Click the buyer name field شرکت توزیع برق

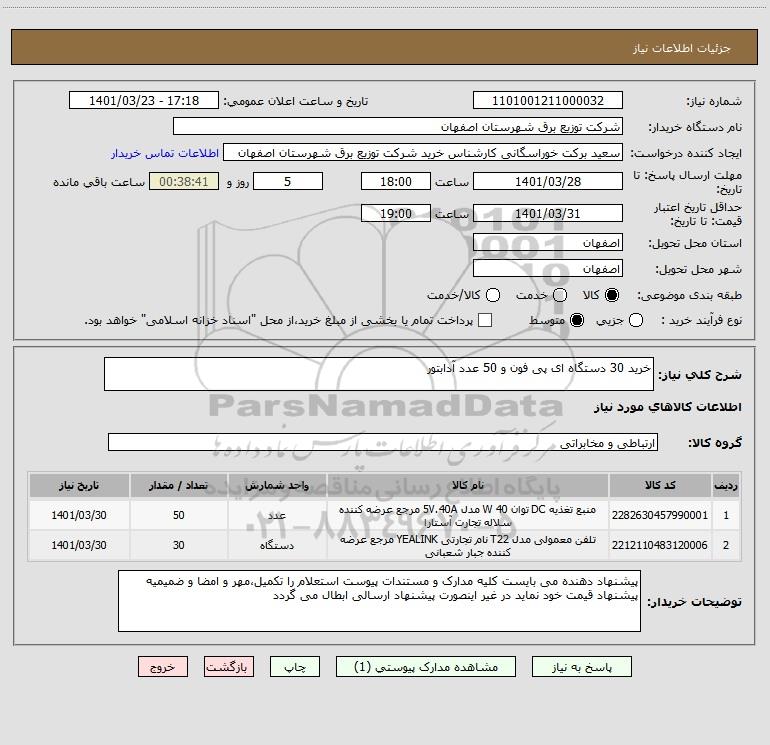[398, 127]
